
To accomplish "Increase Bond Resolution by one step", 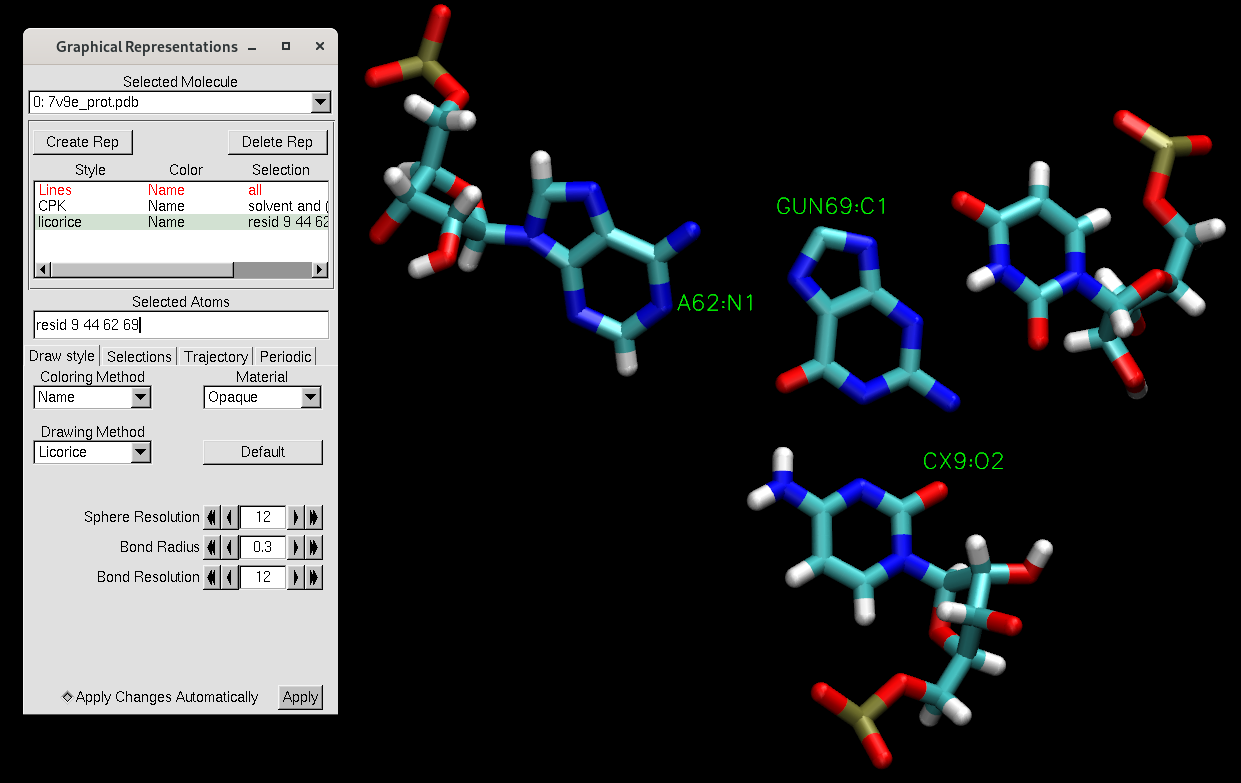I will coord(296,577).
